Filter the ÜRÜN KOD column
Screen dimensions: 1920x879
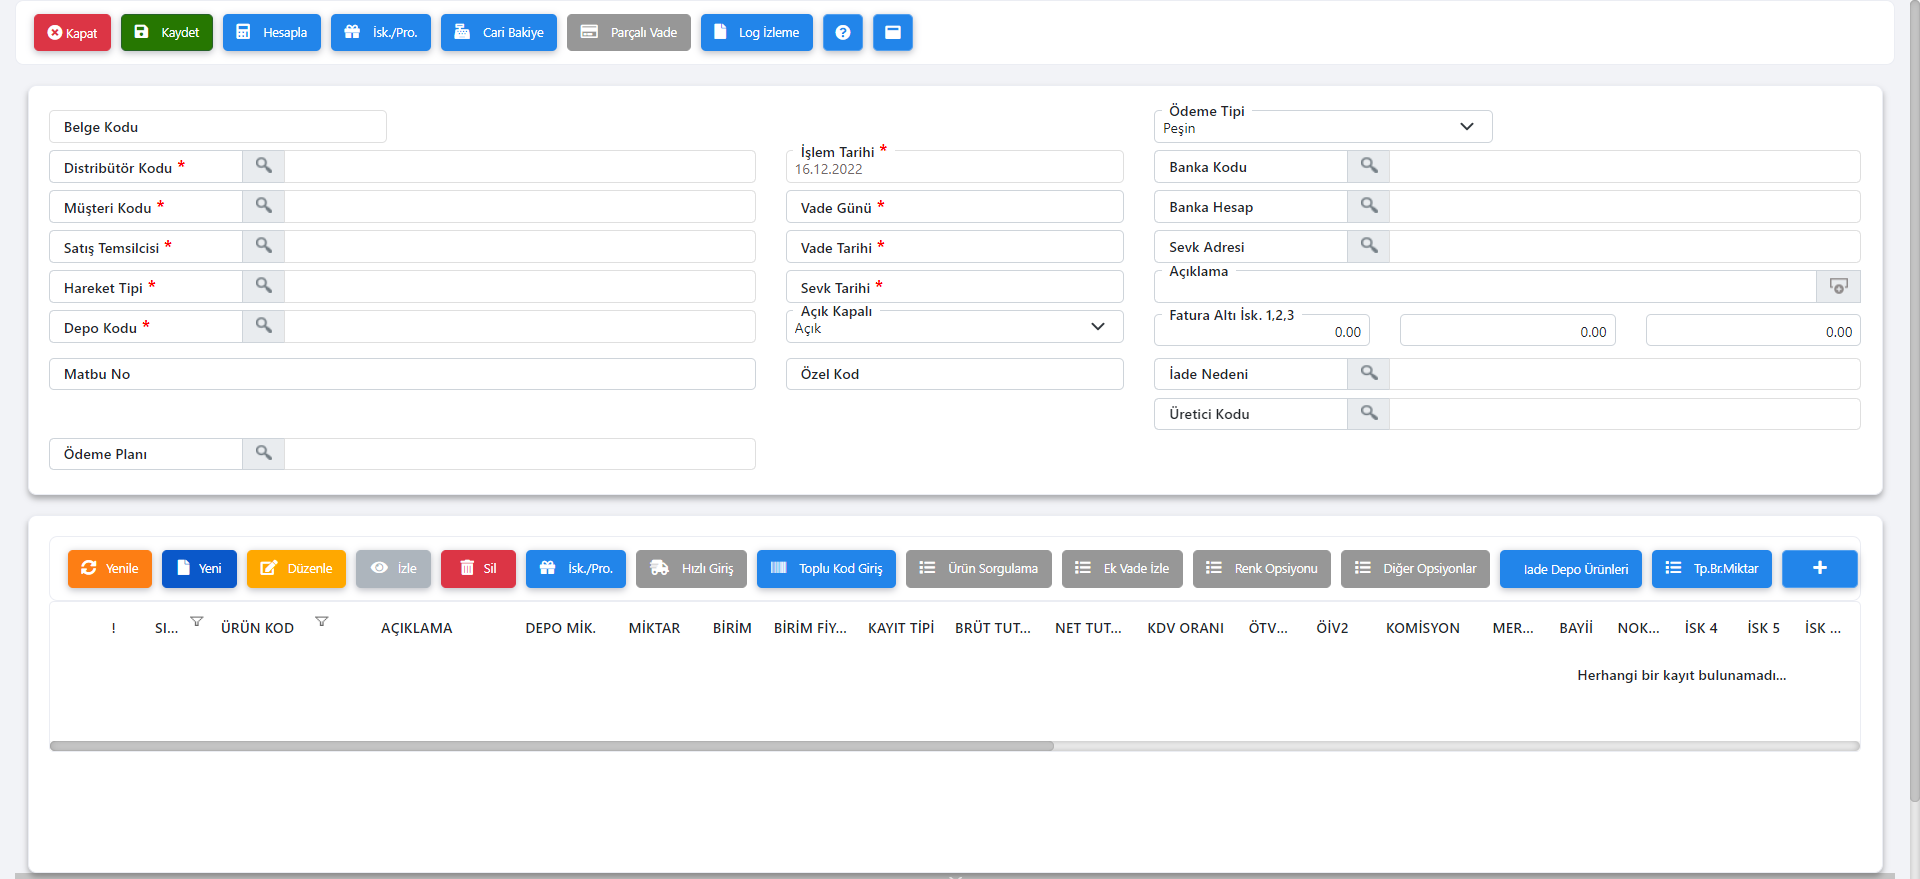321,622
